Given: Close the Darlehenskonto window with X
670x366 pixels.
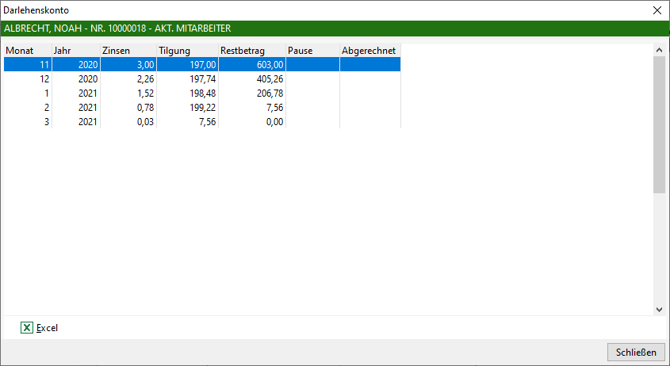Looking at the screenshot, I should (657, 10).
